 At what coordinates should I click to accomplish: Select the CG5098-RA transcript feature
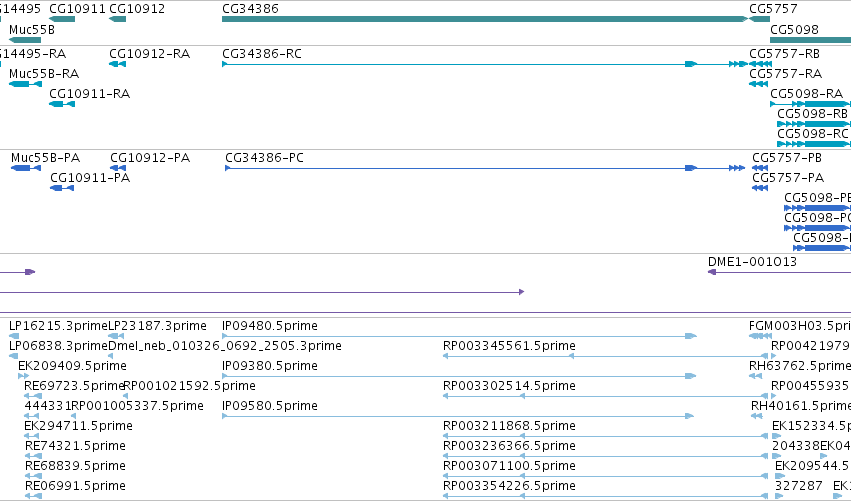pos(810,104)
